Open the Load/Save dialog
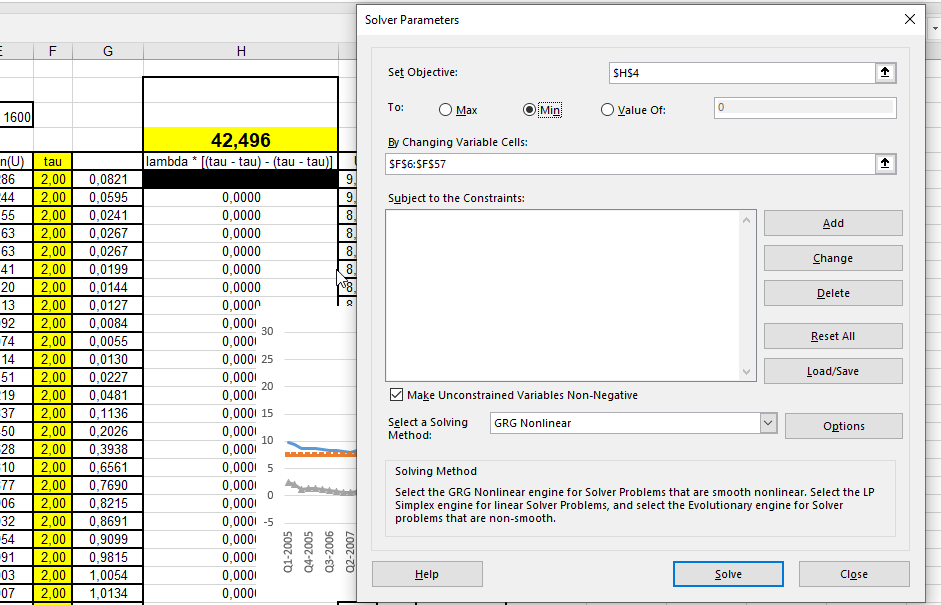This screenshot has width=941, height=605. click(833, 371)
